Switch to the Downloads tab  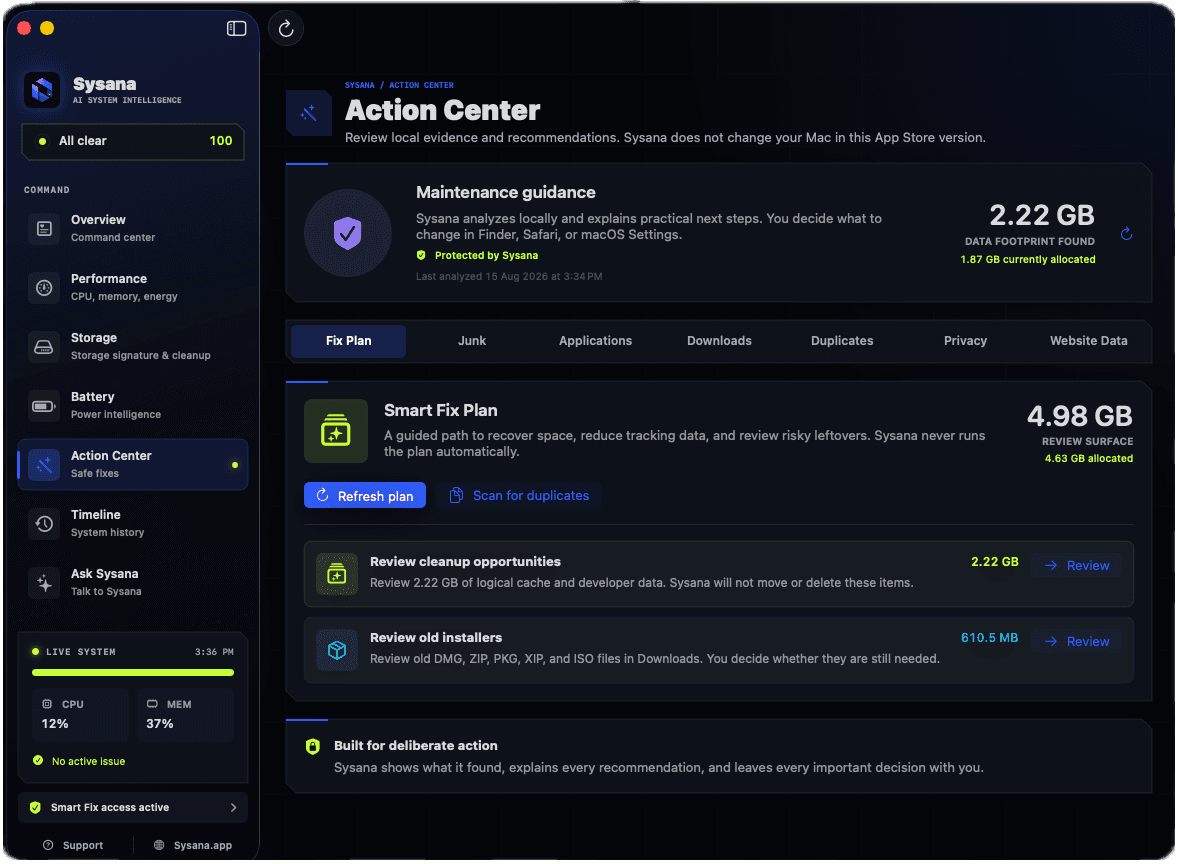click(719, 341)
